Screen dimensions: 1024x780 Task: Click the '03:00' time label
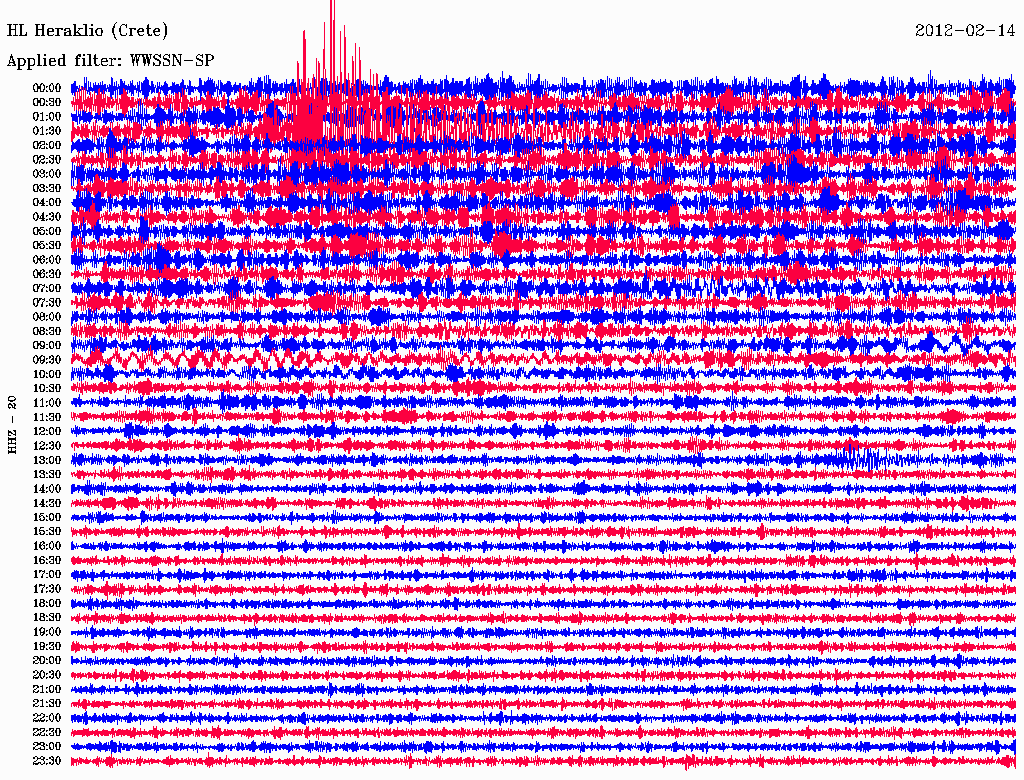(x=47, y=174)
